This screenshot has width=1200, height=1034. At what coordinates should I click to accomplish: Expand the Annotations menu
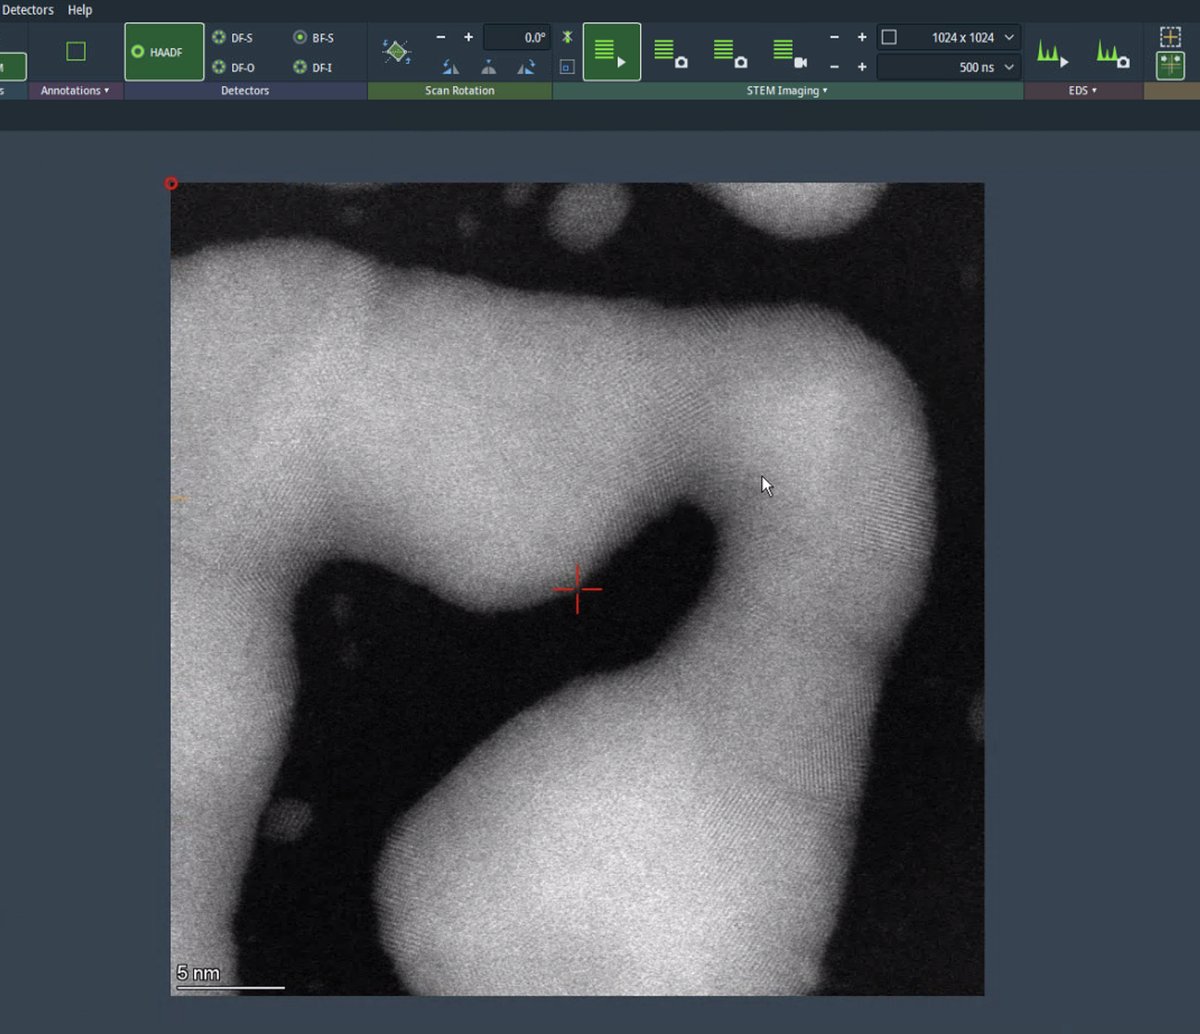tap(75, 90)
